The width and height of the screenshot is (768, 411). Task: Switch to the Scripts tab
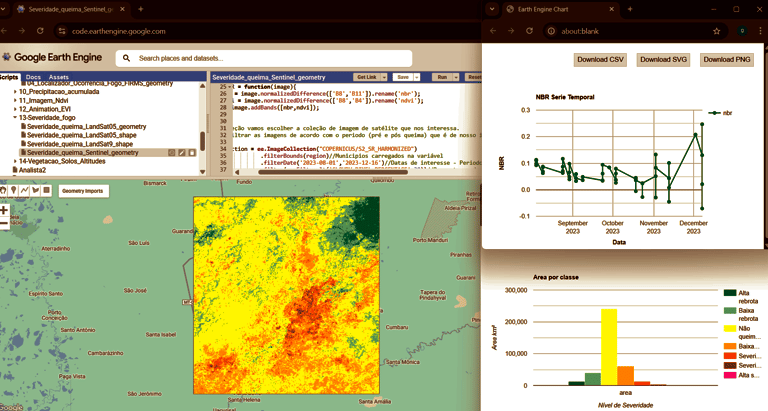click(9, 77)
